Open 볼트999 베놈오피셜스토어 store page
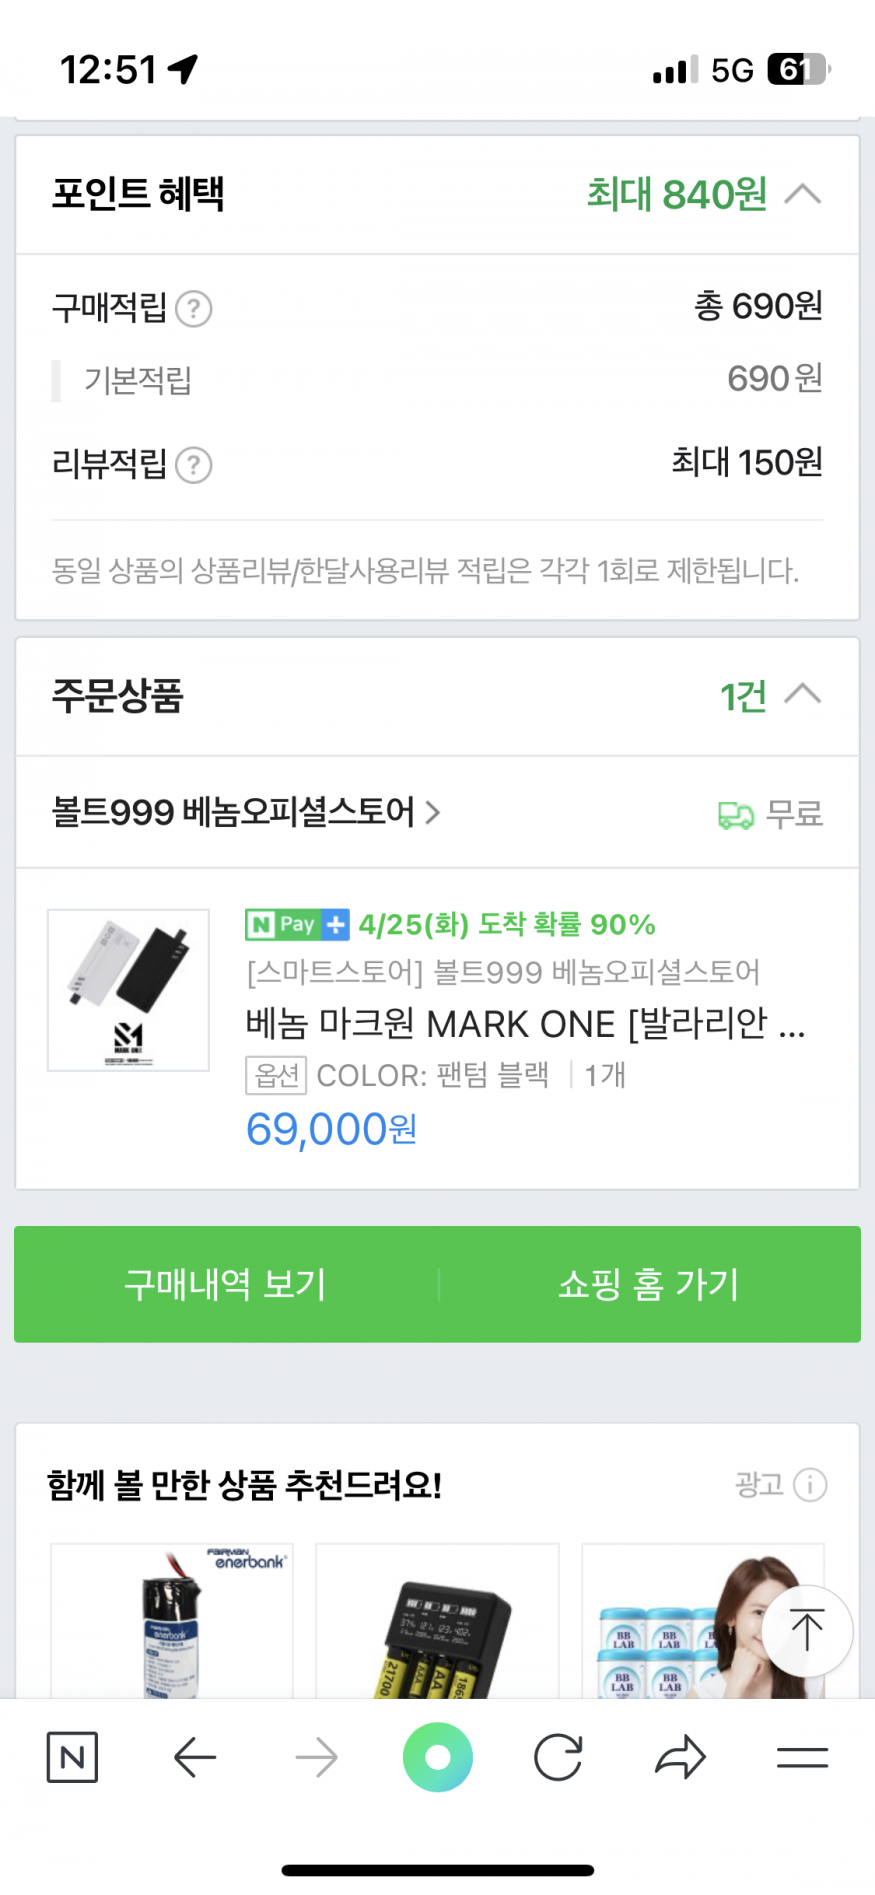875x1895 pixels. [246, 812]
